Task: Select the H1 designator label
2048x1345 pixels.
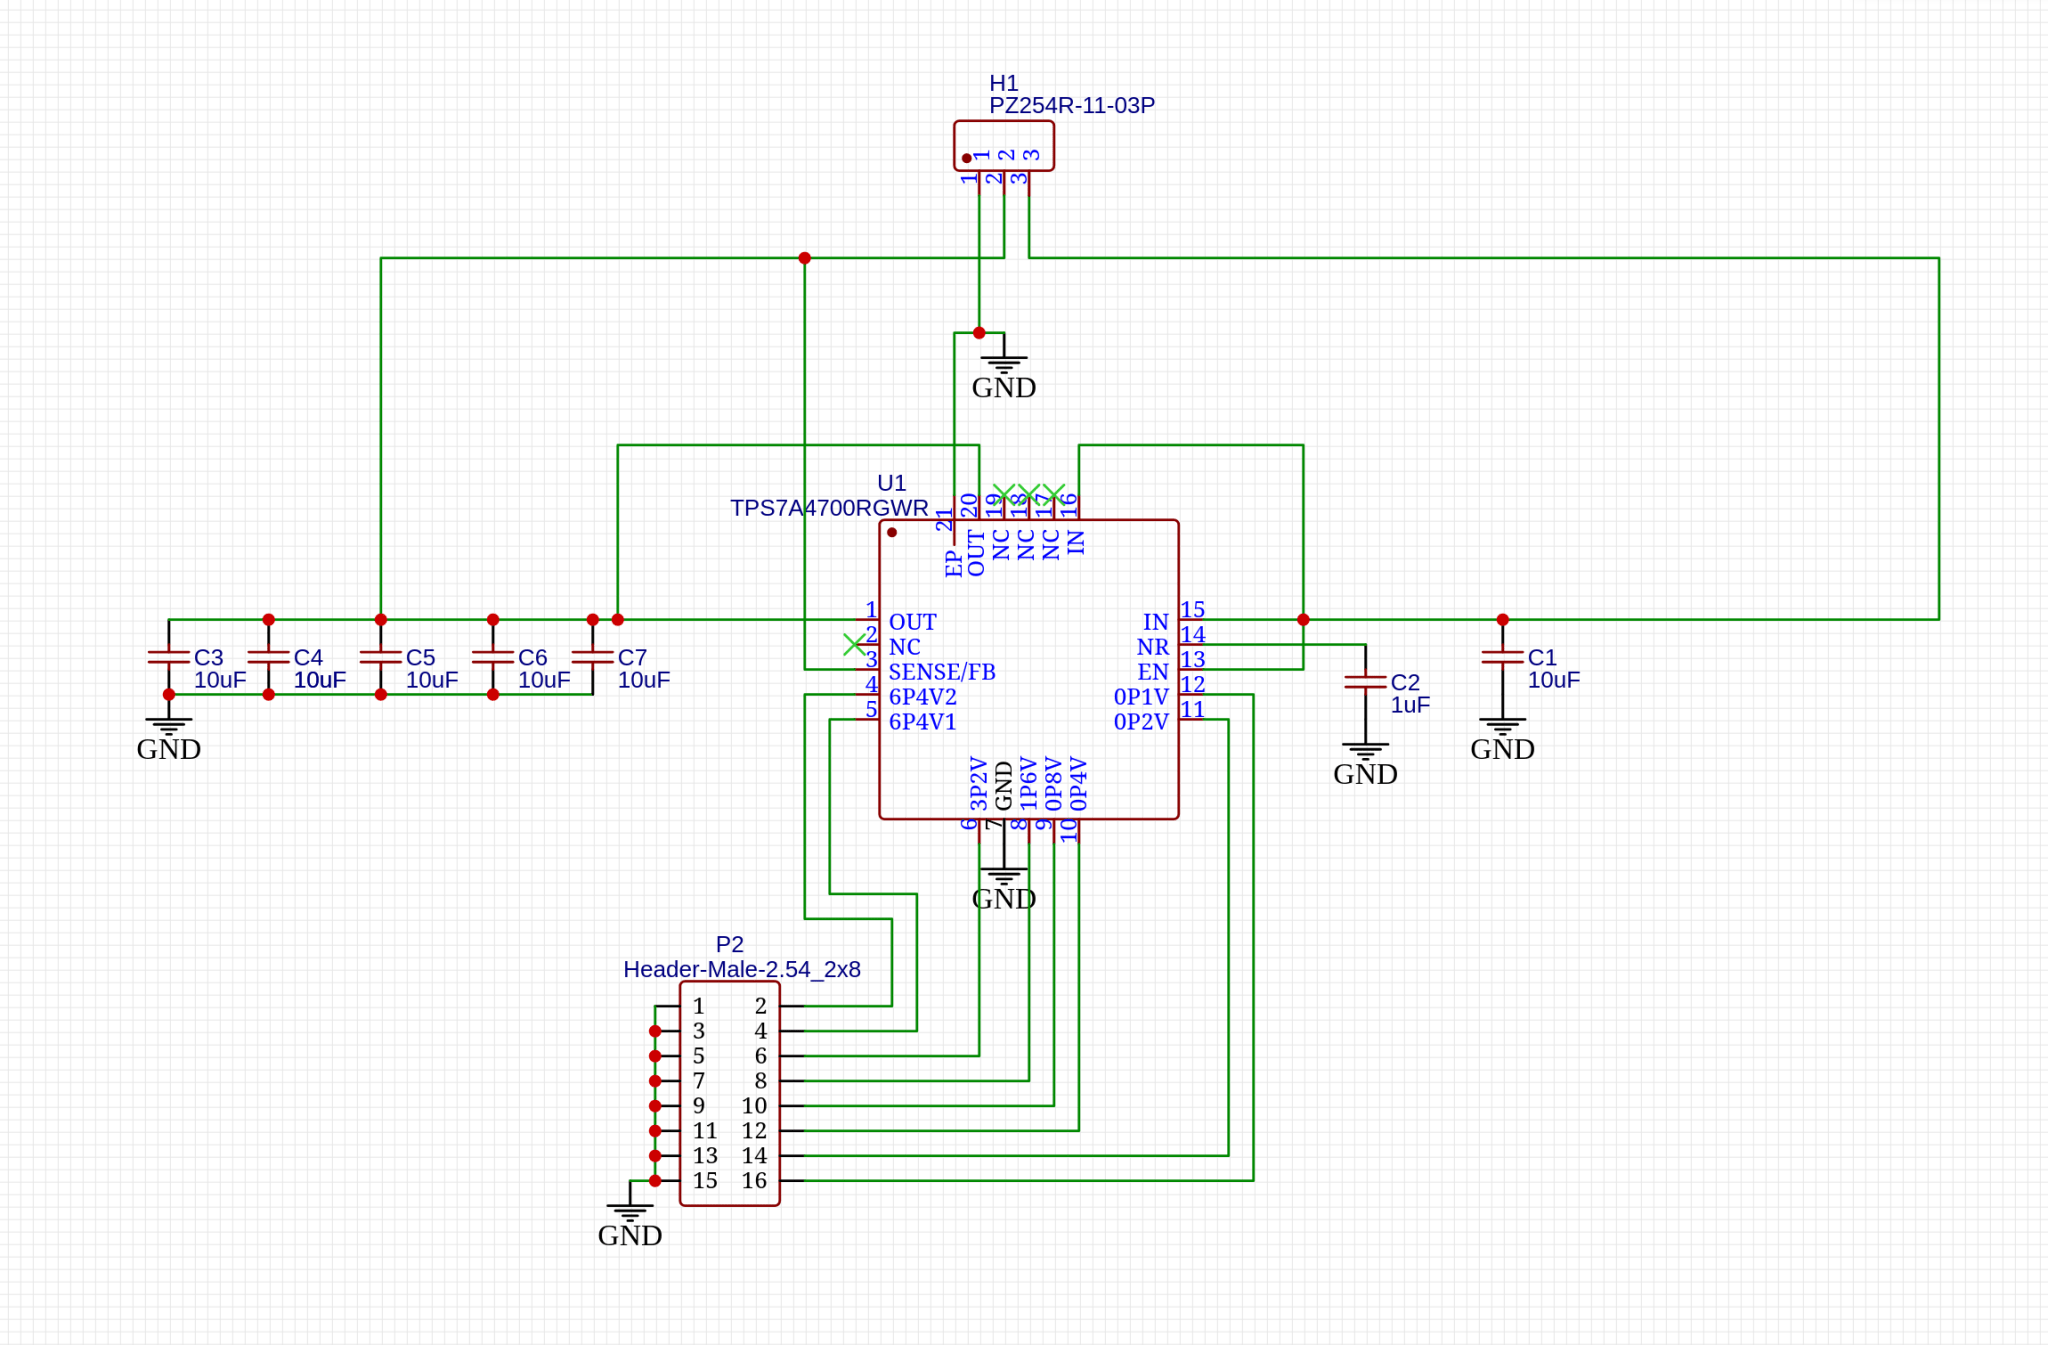Action: [1003, 83]
